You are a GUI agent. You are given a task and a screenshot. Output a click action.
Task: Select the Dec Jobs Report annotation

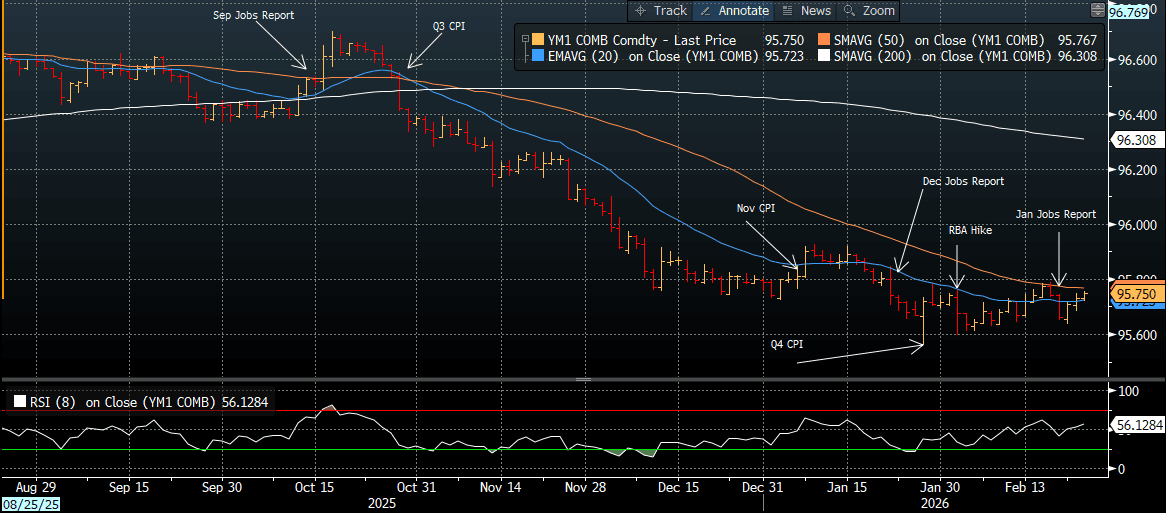pos(962,181)
